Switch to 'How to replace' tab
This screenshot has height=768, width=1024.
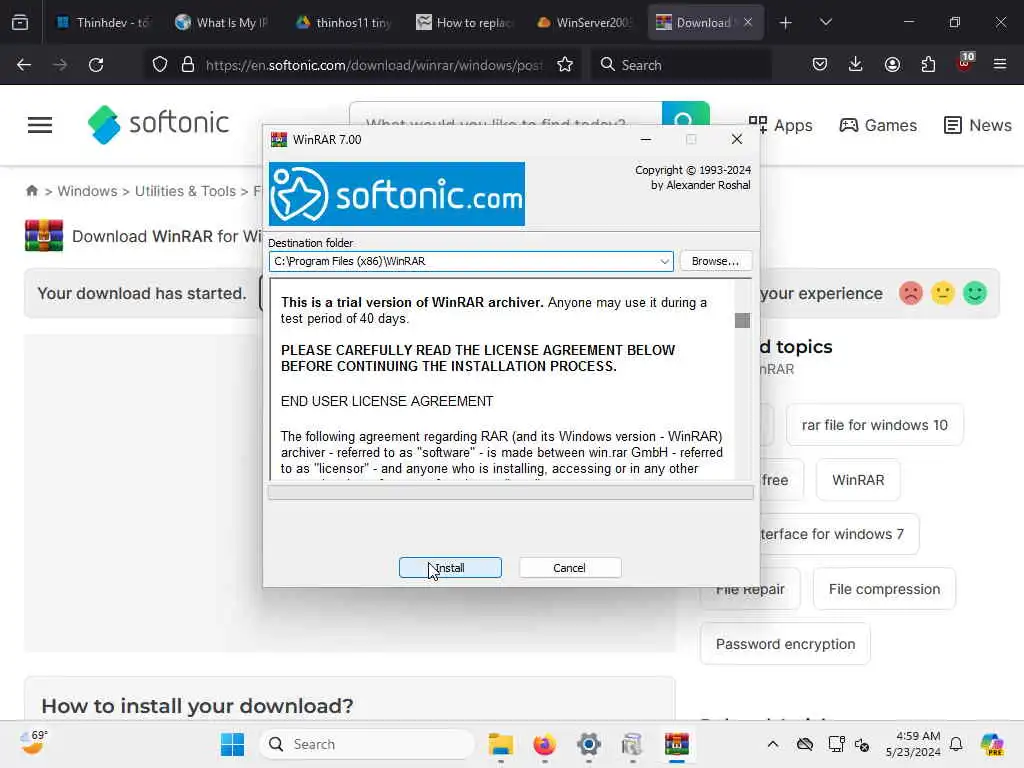pos(464,22)
